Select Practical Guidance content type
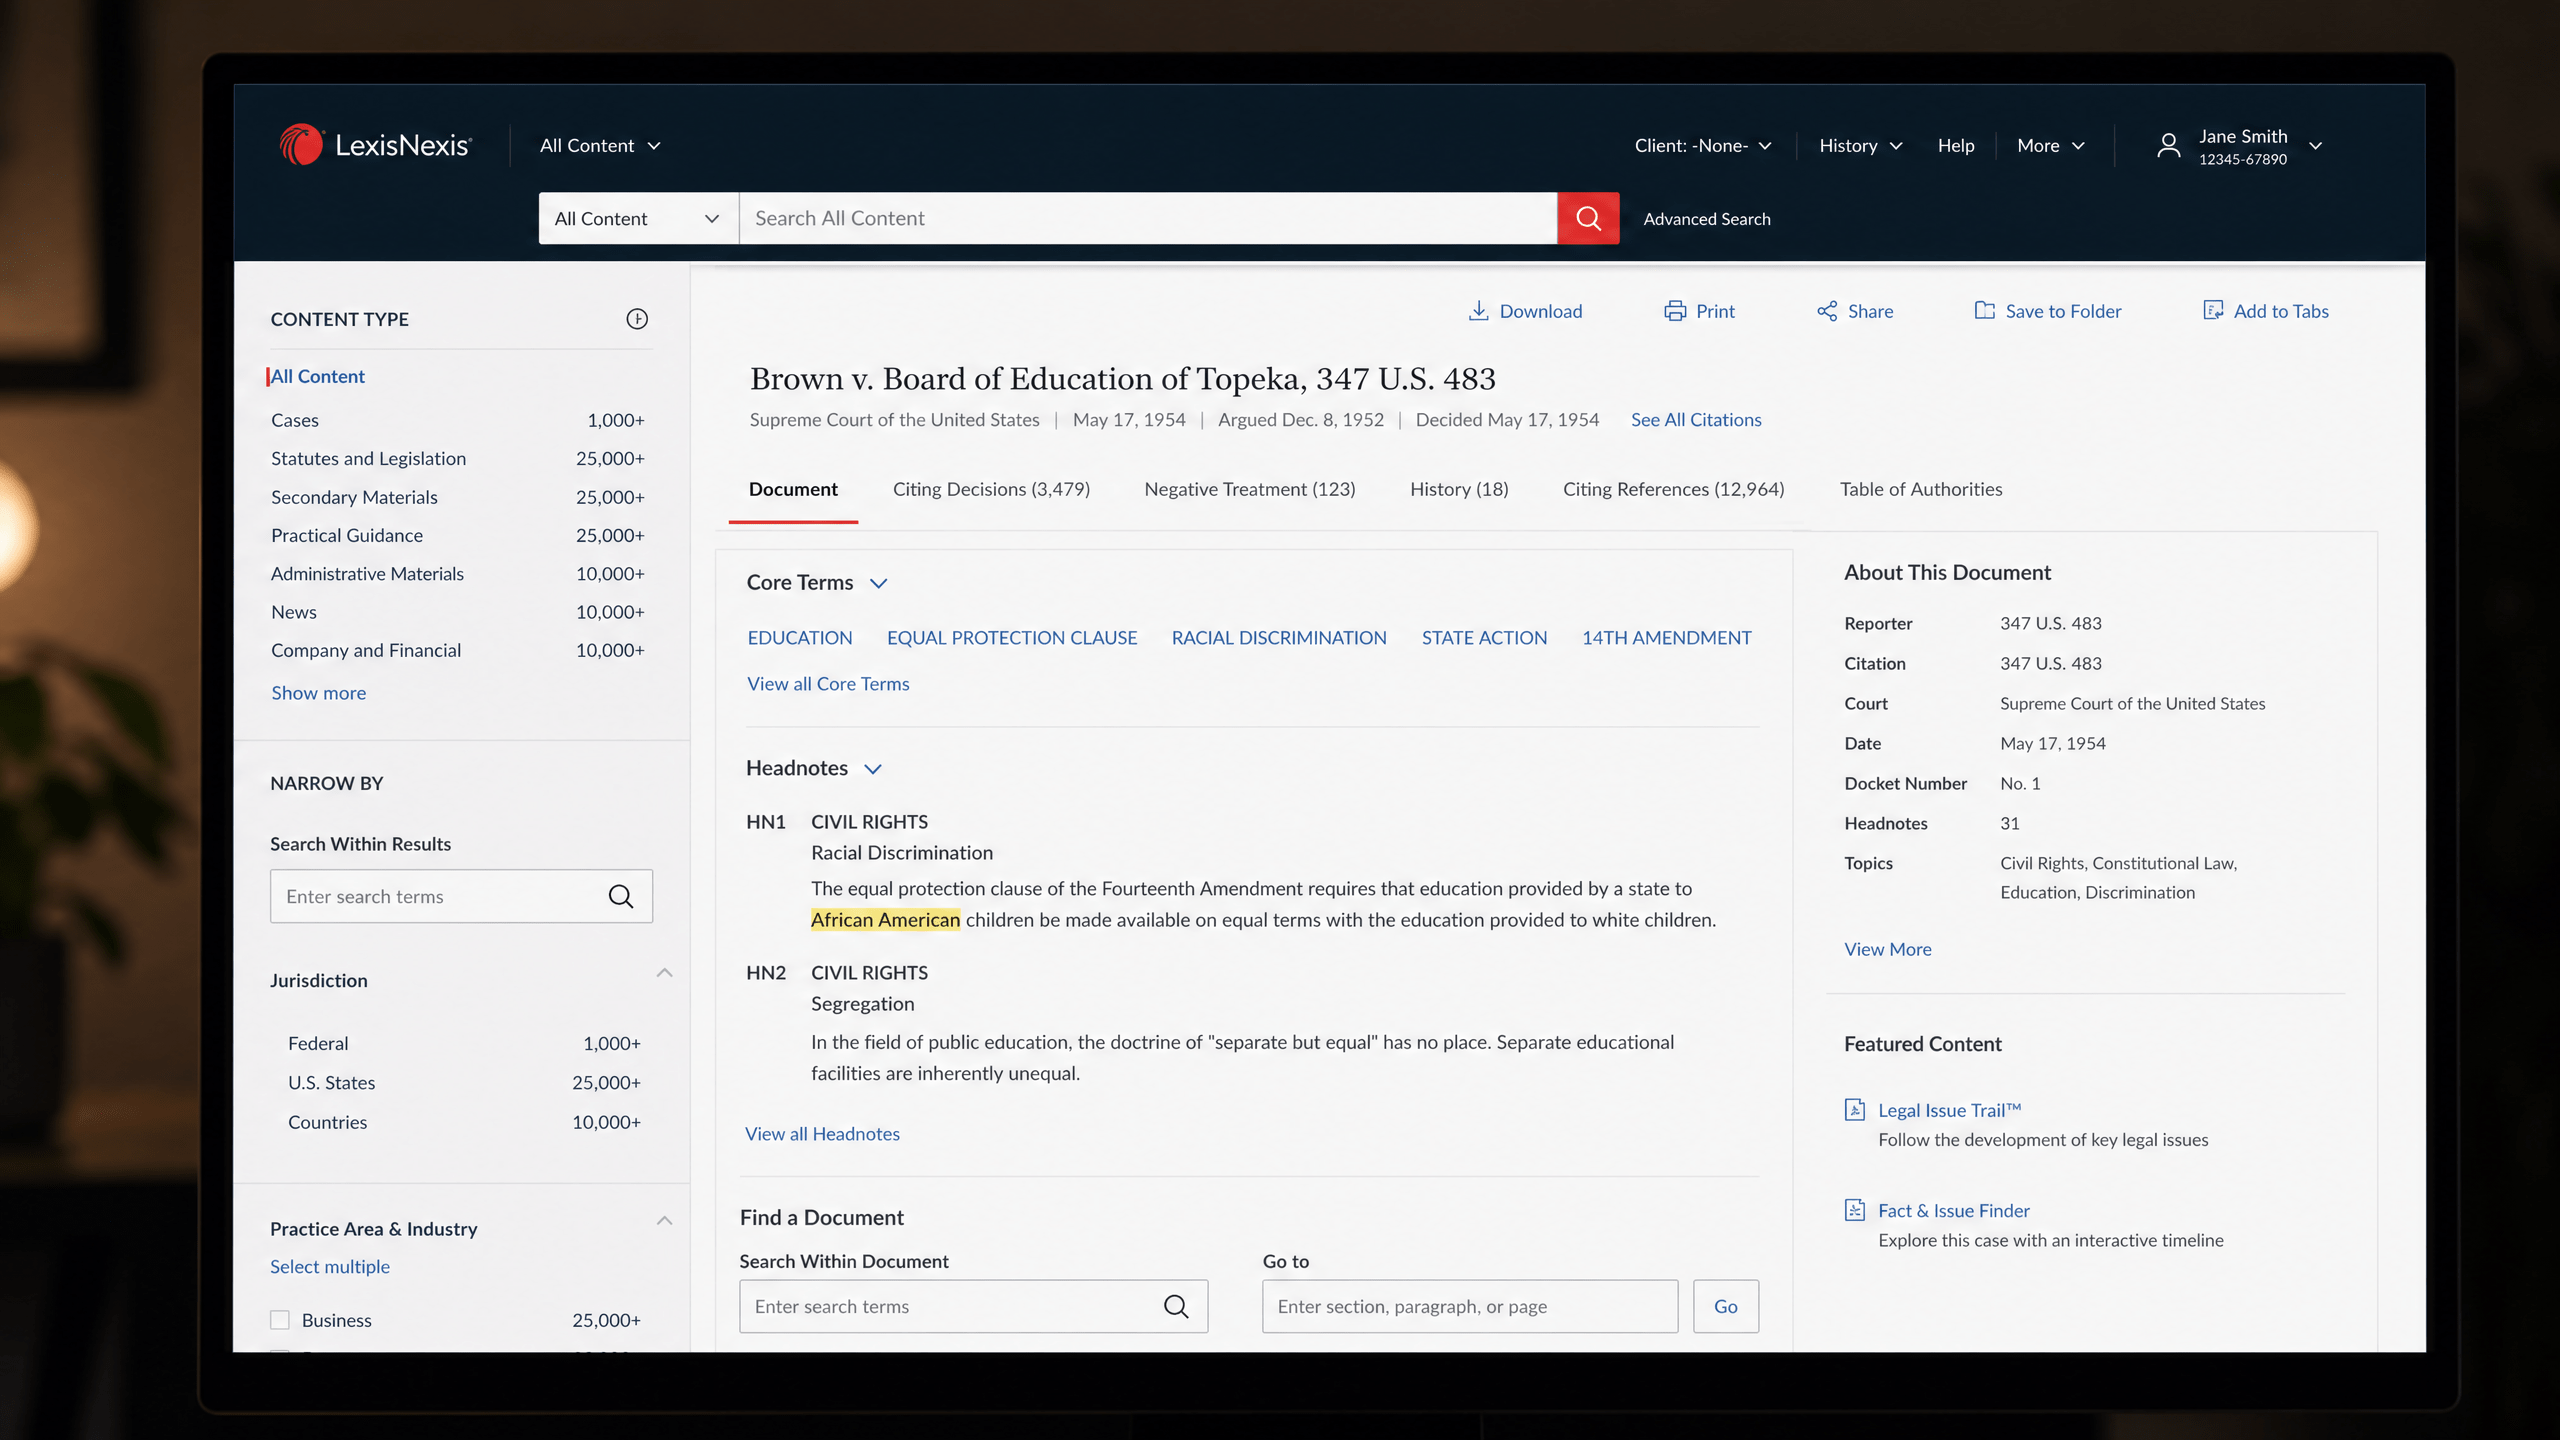2560x1440 pixels. 458,535
